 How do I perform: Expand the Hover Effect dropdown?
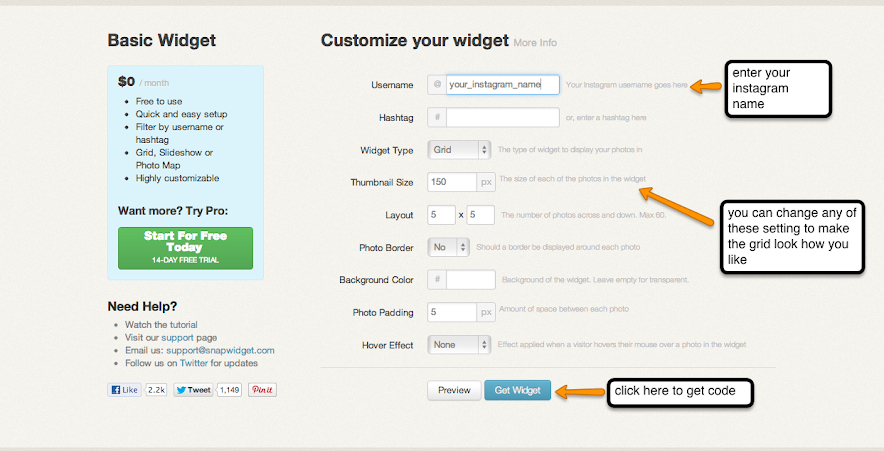pyautogui.click(x=459, y=344)
